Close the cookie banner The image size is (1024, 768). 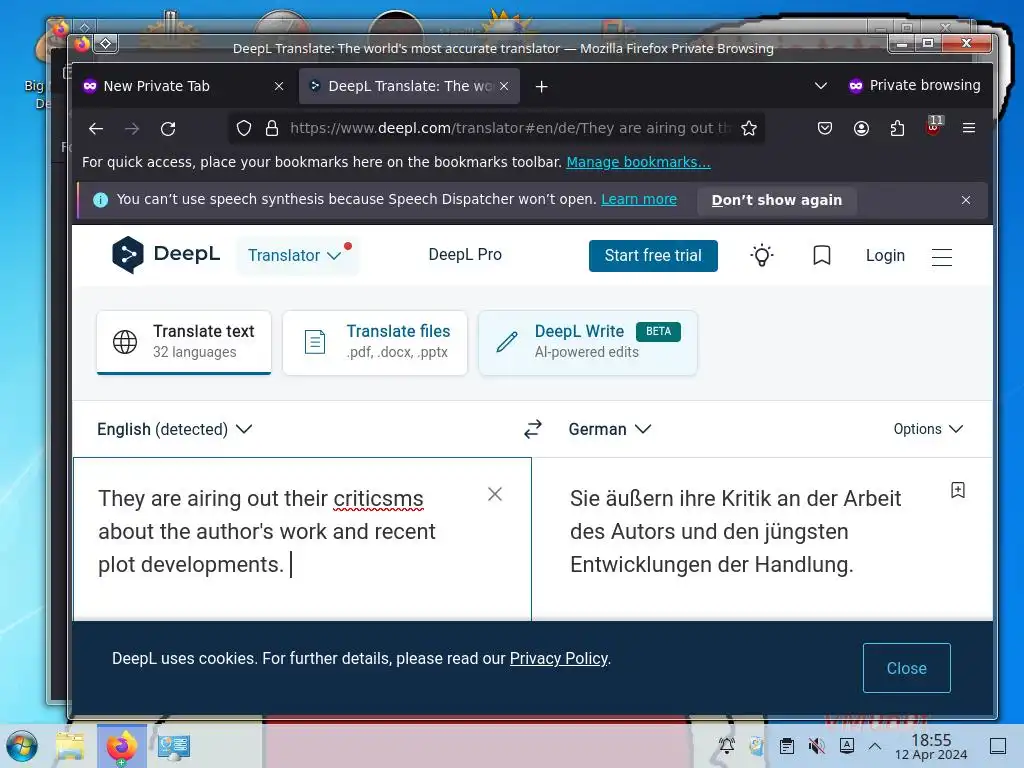[906, 668]
